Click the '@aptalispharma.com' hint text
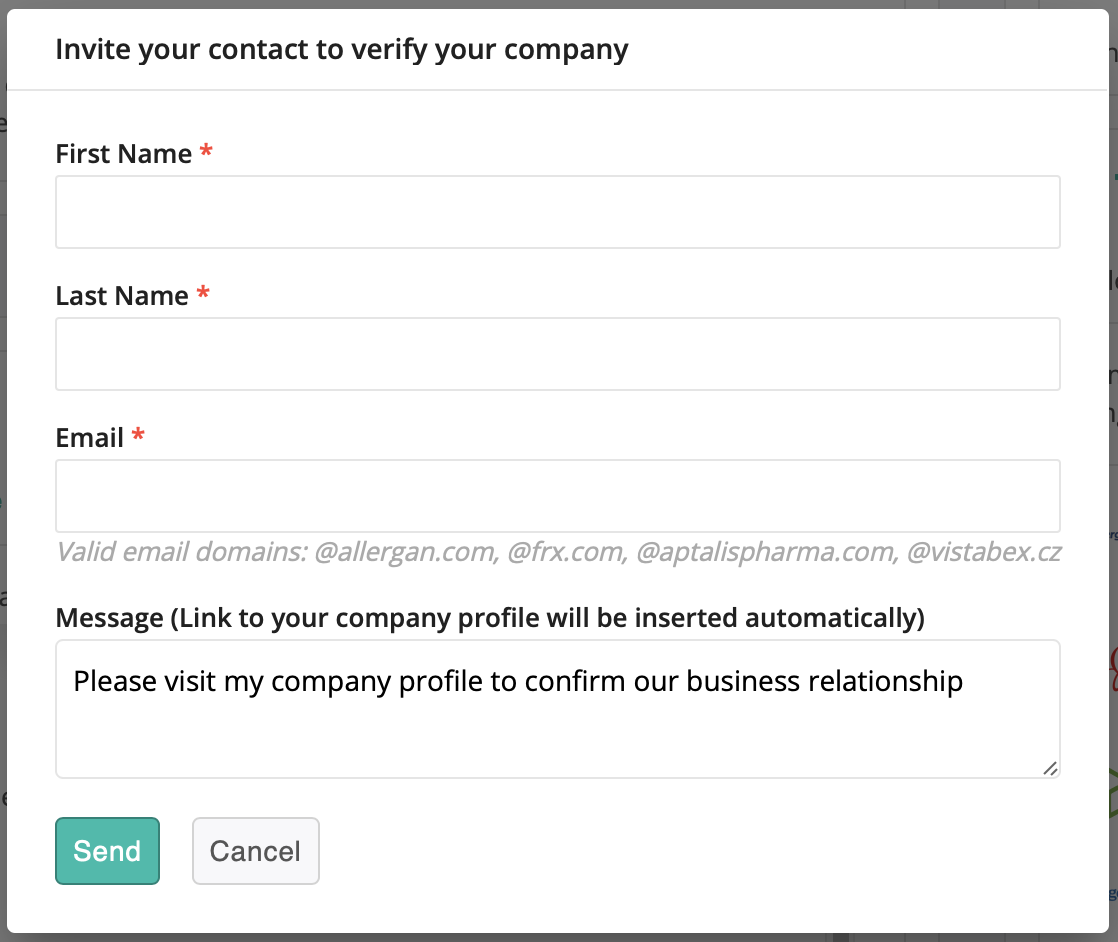Image resolution: width=1118 pixels, height=942 pixels. [x=765, y=552]
